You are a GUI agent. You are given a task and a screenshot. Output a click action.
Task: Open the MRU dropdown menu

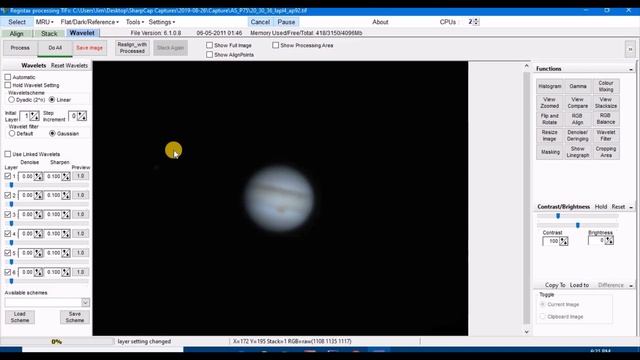tap(44, 22)
